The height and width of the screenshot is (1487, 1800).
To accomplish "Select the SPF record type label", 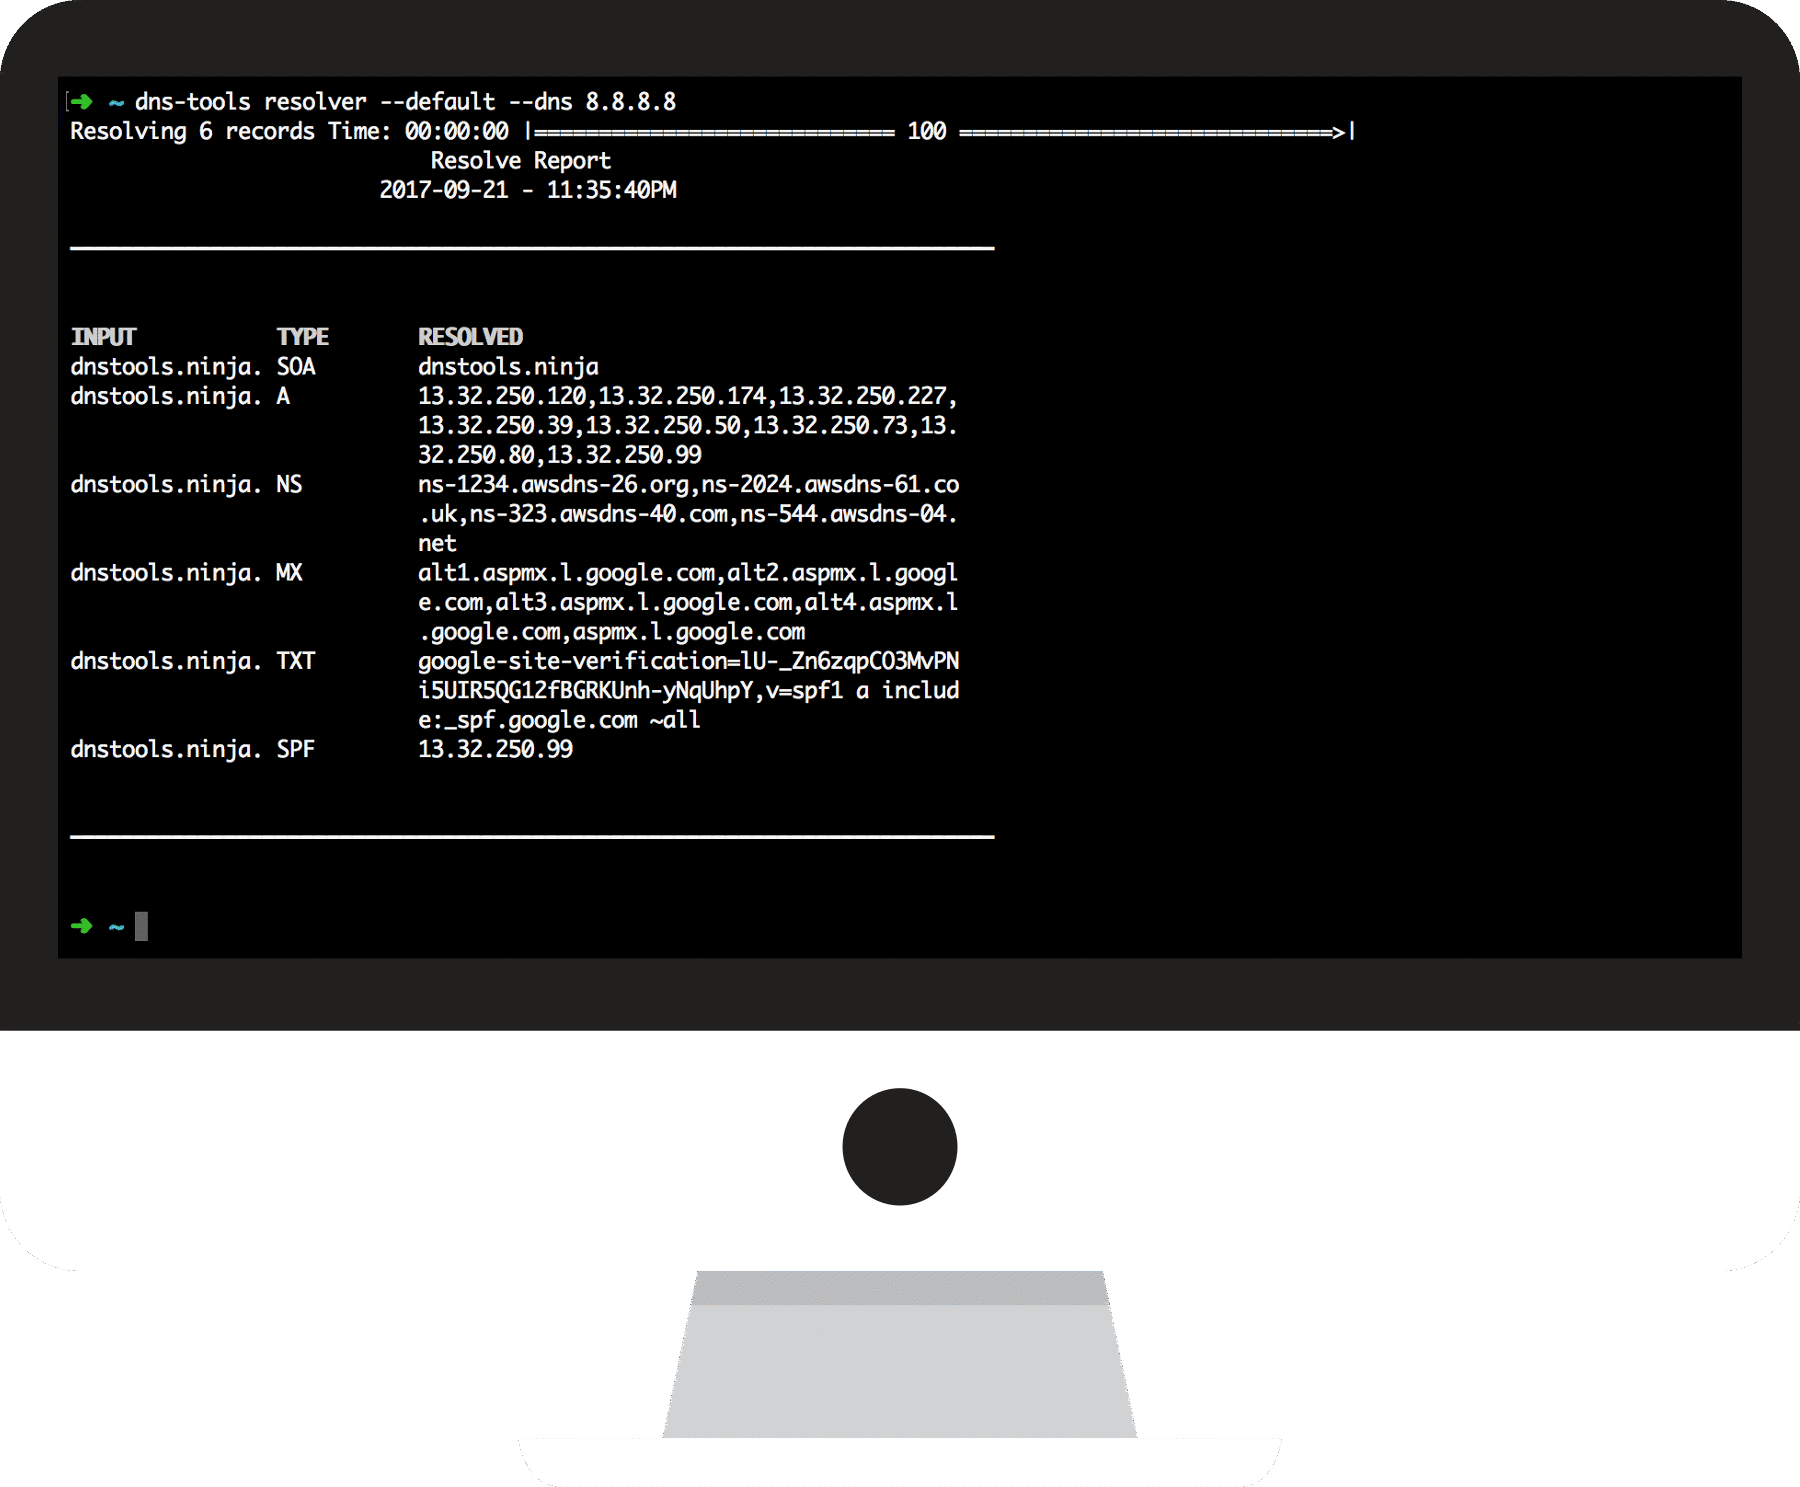I will click(295, 748).
